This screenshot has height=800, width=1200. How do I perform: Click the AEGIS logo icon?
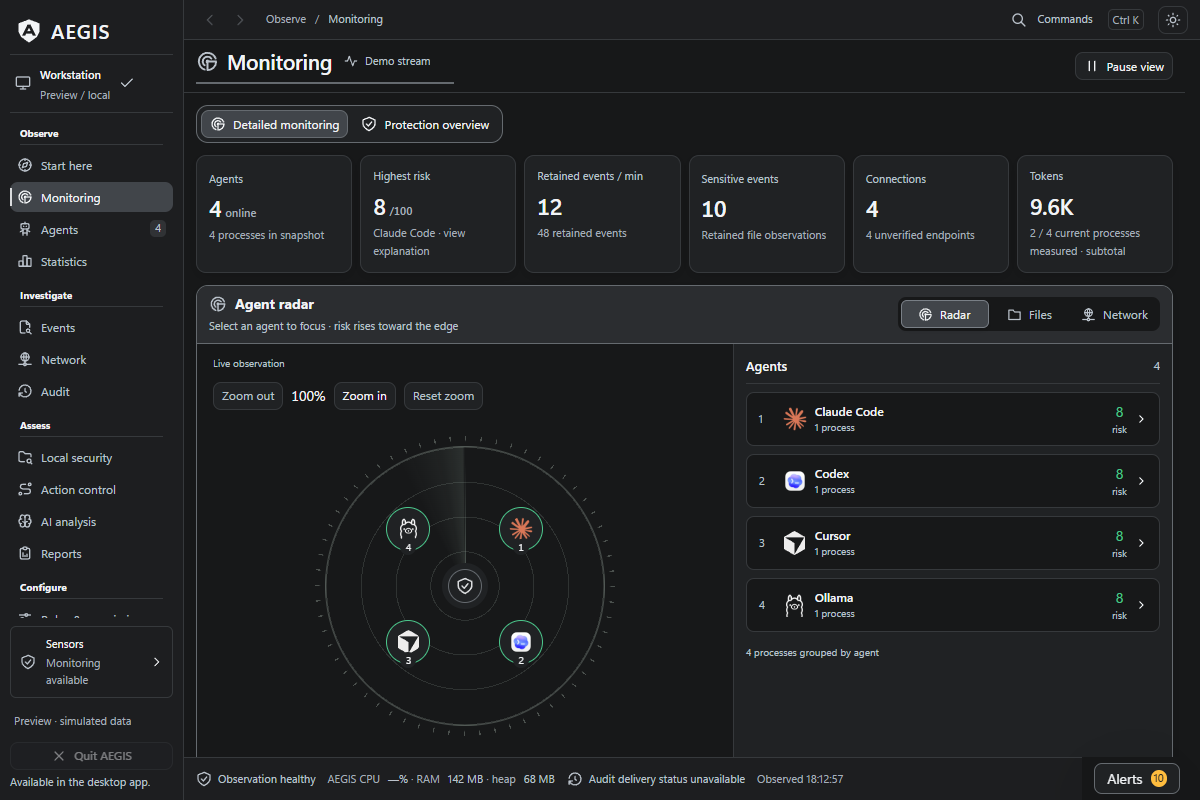coord(29,32)
